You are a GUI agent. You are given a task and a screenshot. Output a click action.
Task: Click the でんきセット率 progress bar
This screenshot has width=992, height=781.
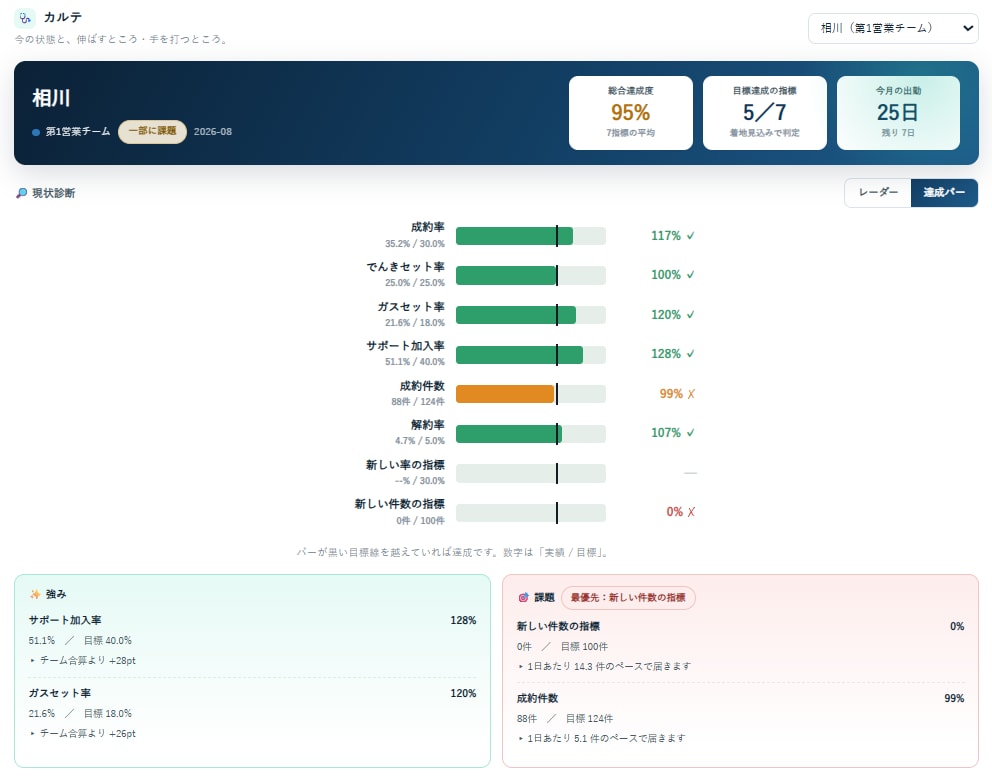[x=530, y=275]
